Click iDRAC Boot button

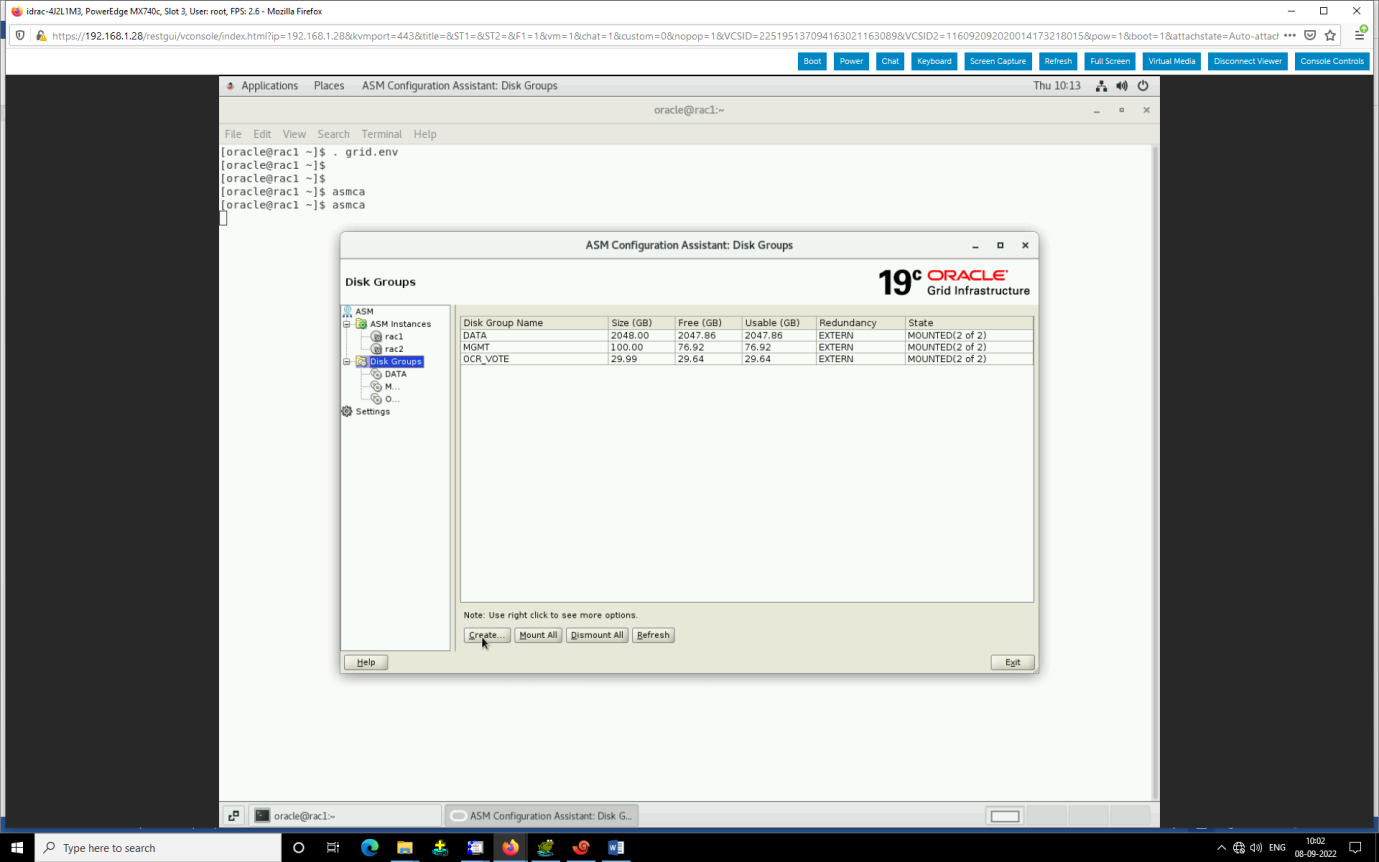click(x=812, y=61)
